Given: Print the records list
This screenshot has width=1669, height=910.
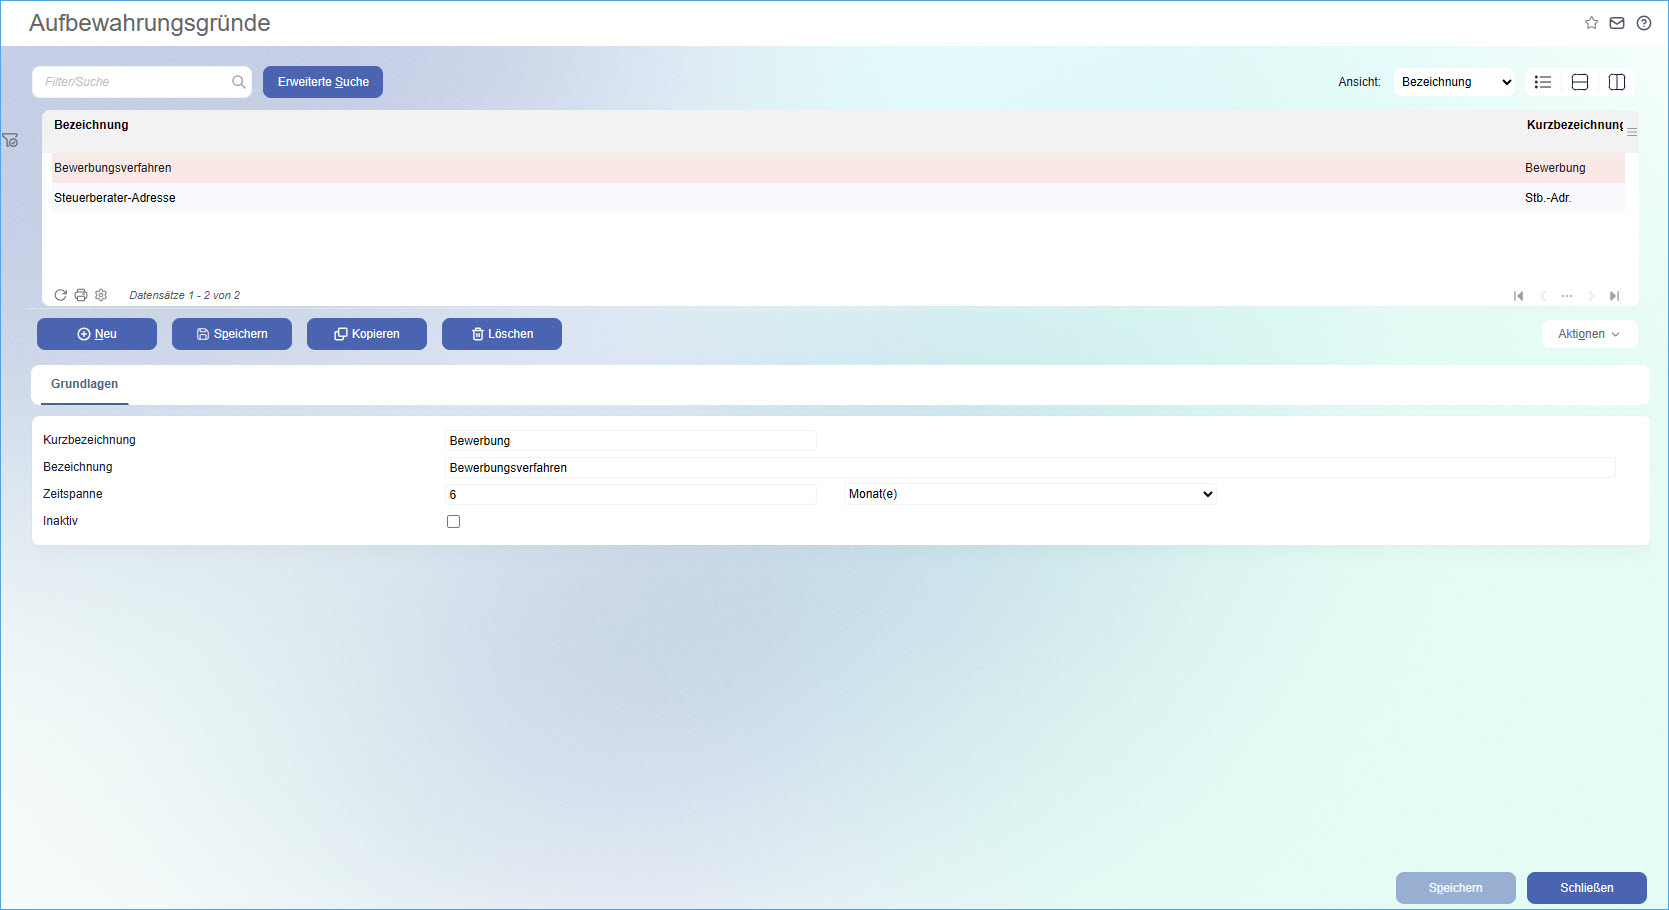Looking at the screenshot, I should coord(81,295).
